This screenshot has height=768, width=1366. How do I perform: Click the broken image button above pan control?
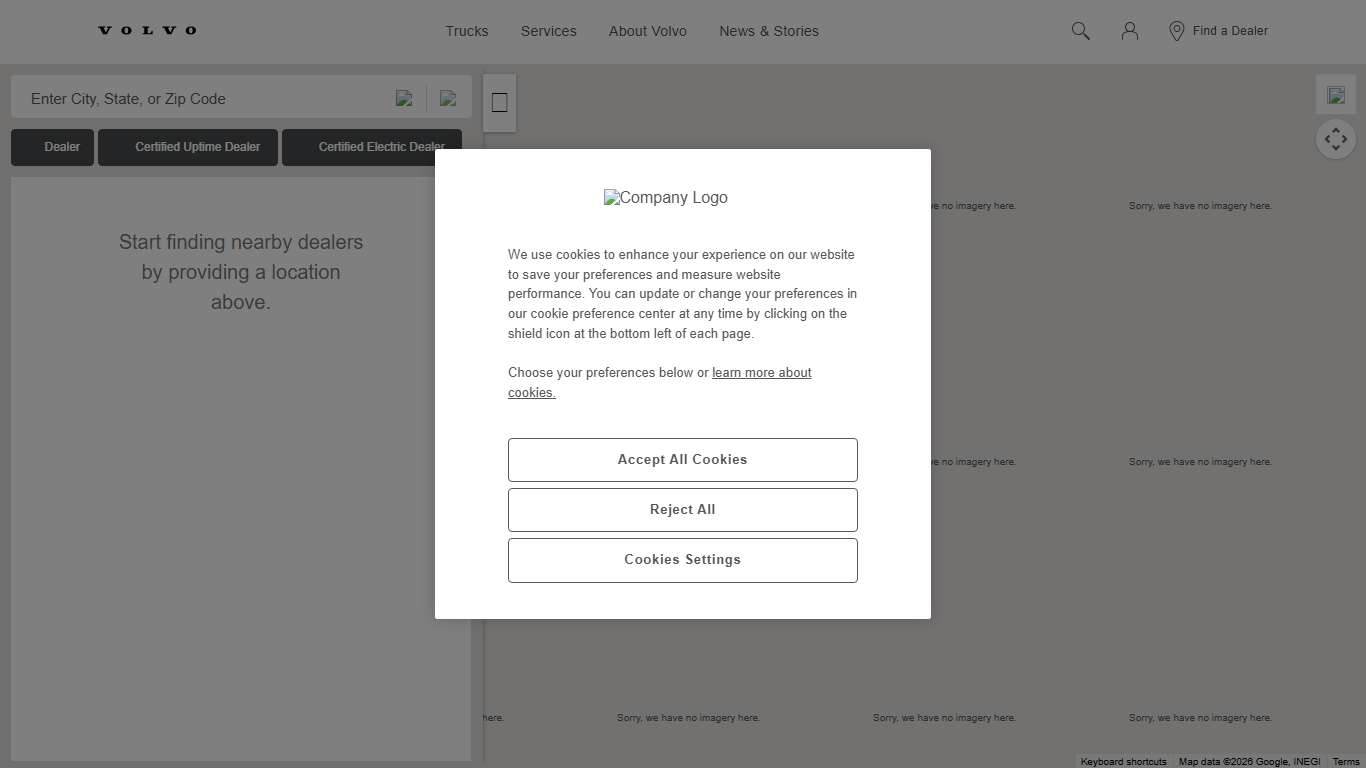point(1336,95)
